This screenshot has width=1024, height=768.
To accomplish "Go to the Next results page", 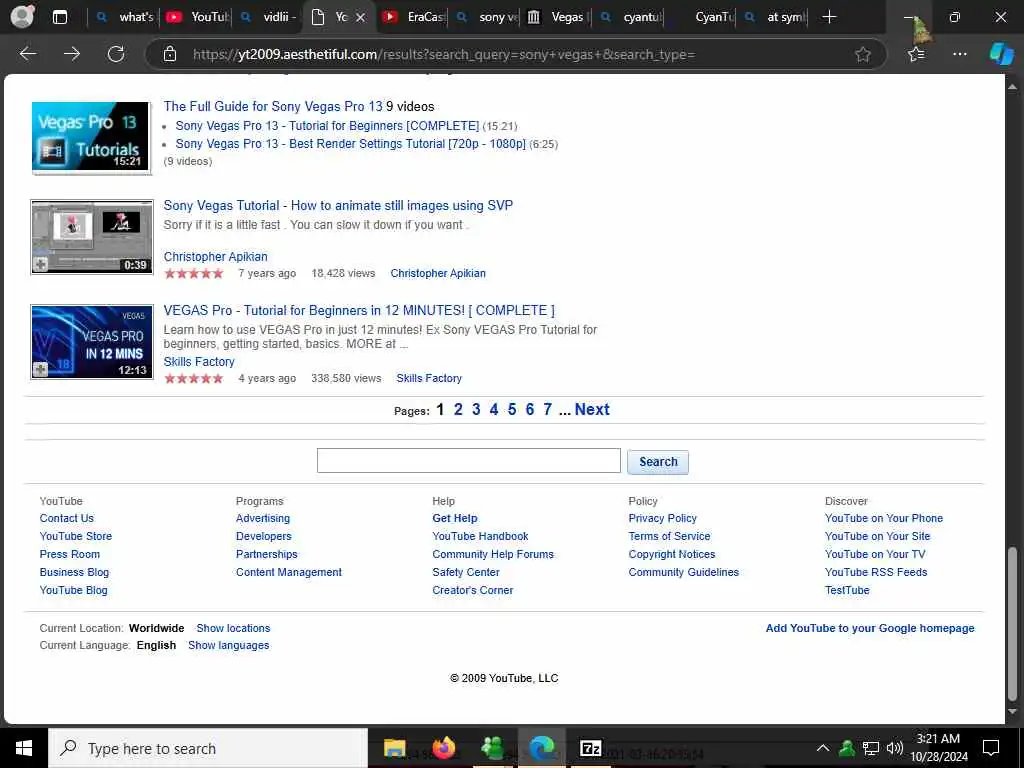I will 592,409.
